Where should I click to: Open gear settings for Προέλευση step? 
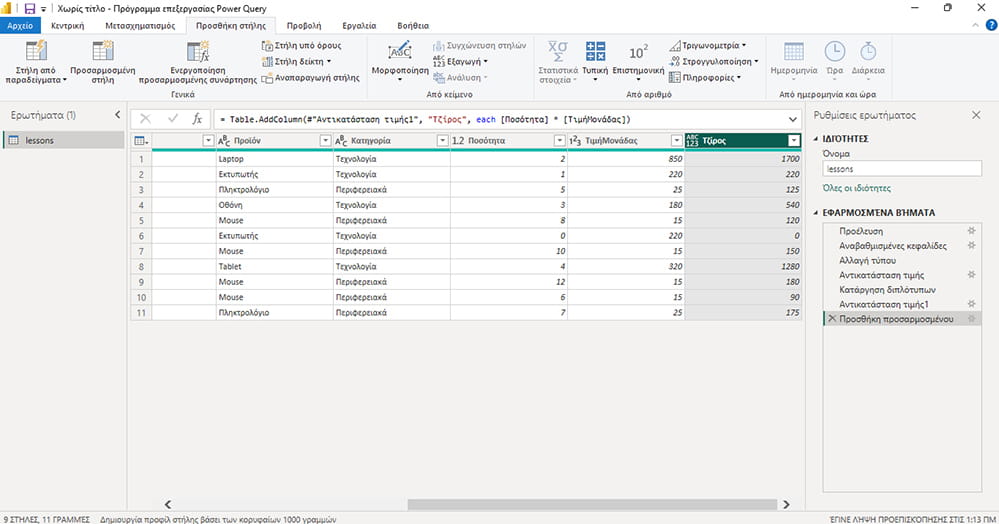point(971,231)
